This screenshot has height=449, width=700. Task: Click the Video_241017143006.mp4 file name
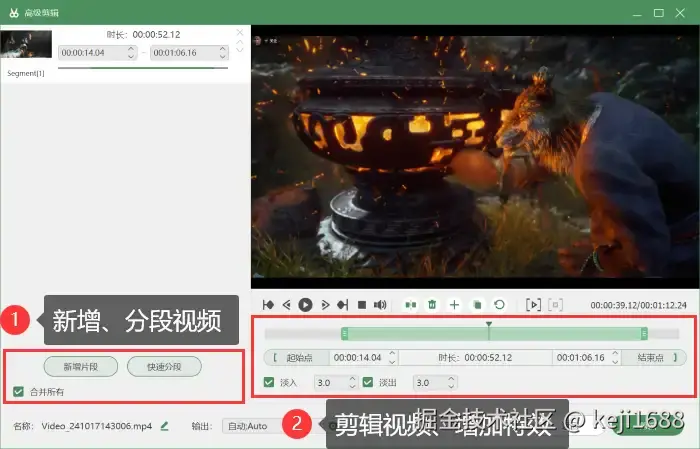pyautogui.click(x=97, y=426)
